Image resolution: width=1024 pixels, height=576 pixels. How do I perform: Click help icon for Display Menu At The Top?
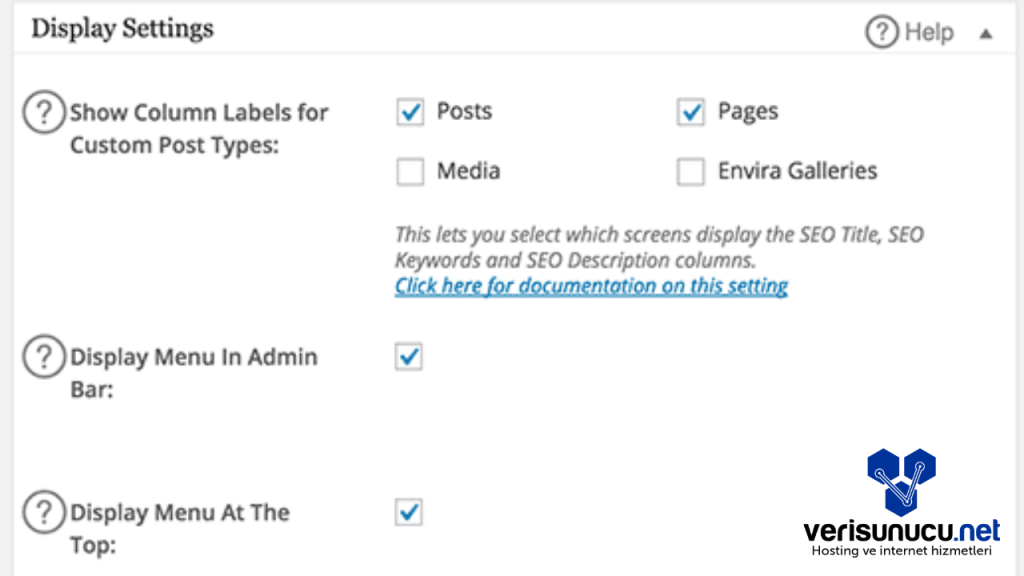click(43, 514)
